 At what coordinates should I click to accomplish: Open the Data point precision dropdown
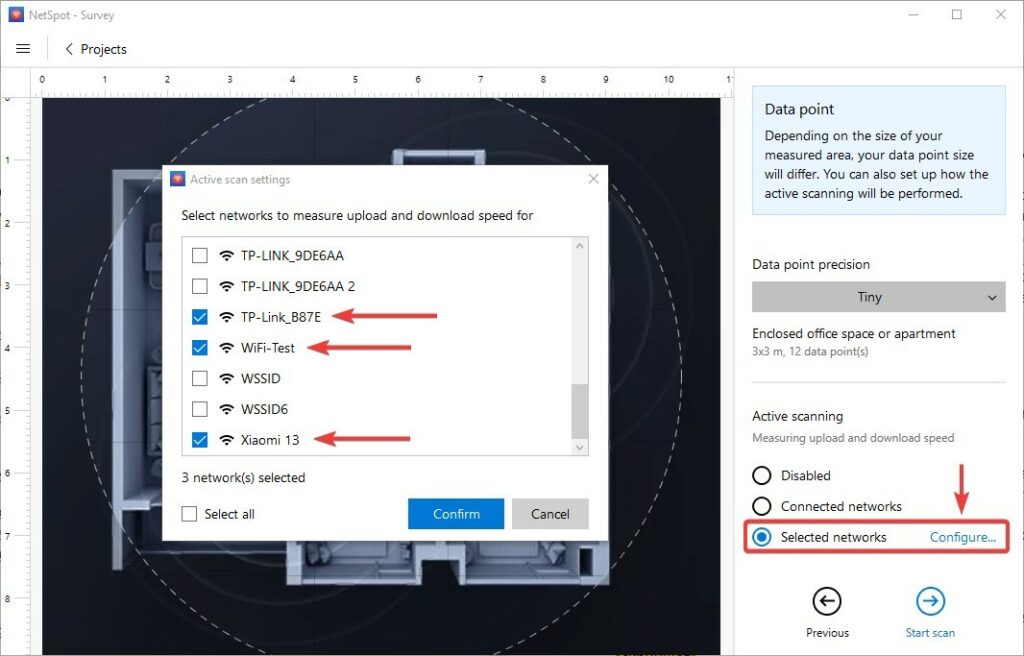[x=878, y=297]
